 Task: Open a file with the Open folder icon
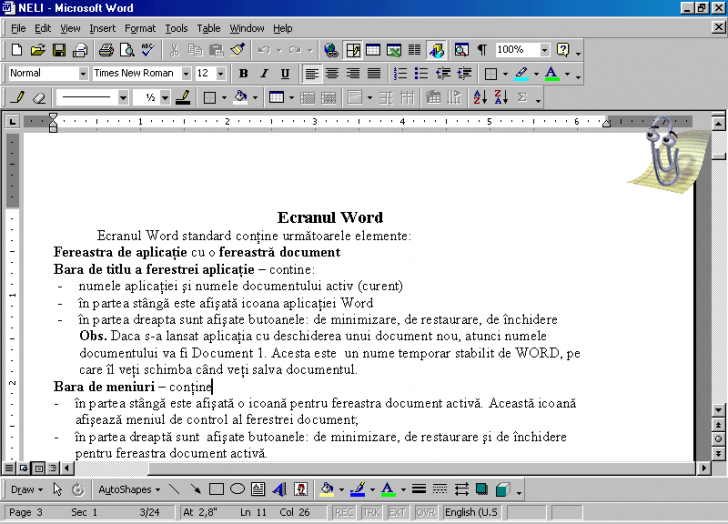coord(38,50)
